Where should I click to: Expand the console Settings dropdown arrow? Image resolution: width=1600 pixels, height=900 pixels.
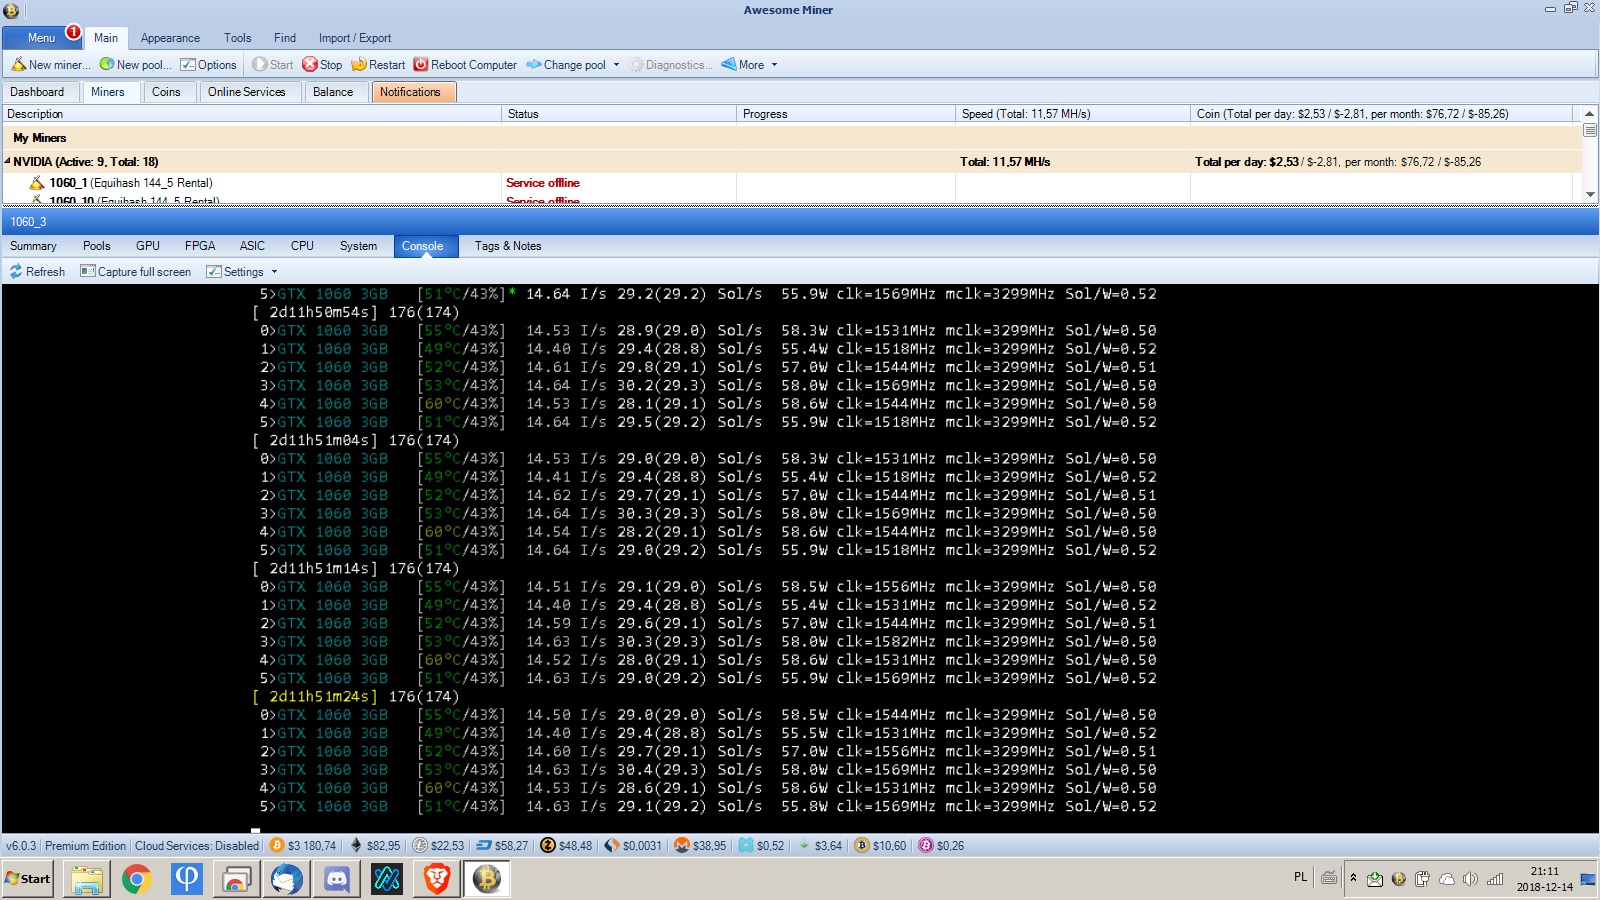pyautogui.click(x=274, y=272)
